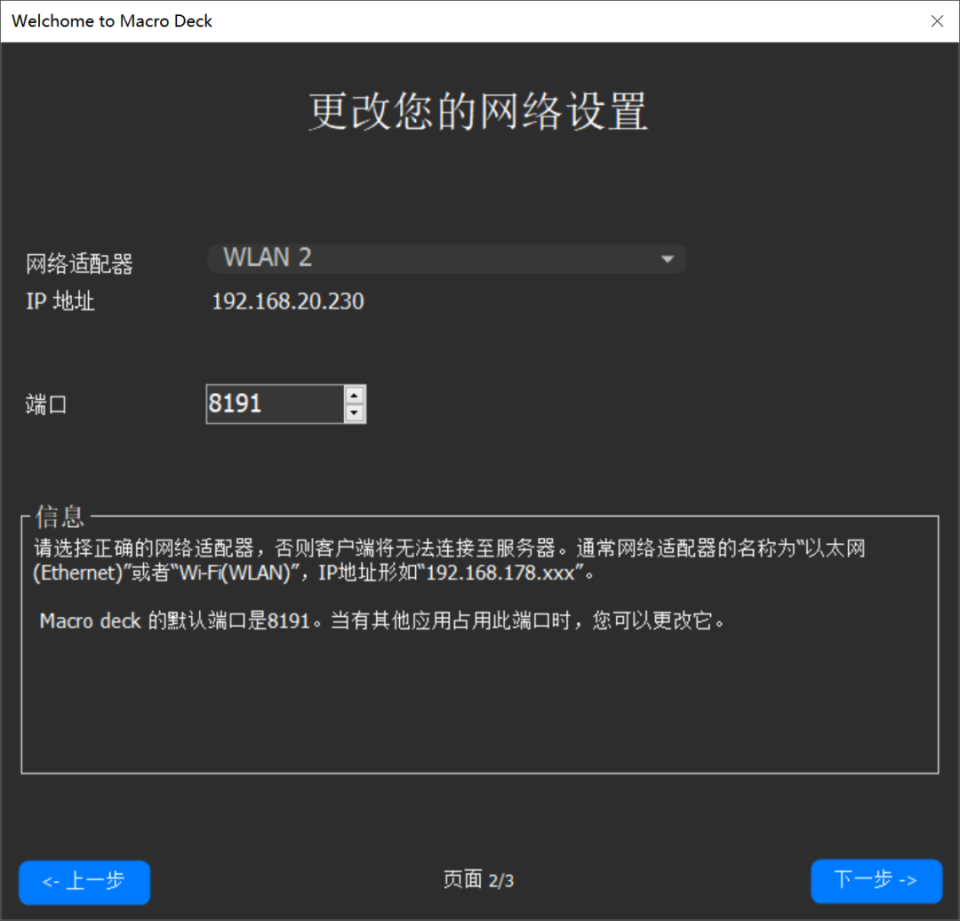Image resolution: width=960 pixels, height=921 pixels.
Task: Increase the port number with the up stepper
Action: [355, 396]
